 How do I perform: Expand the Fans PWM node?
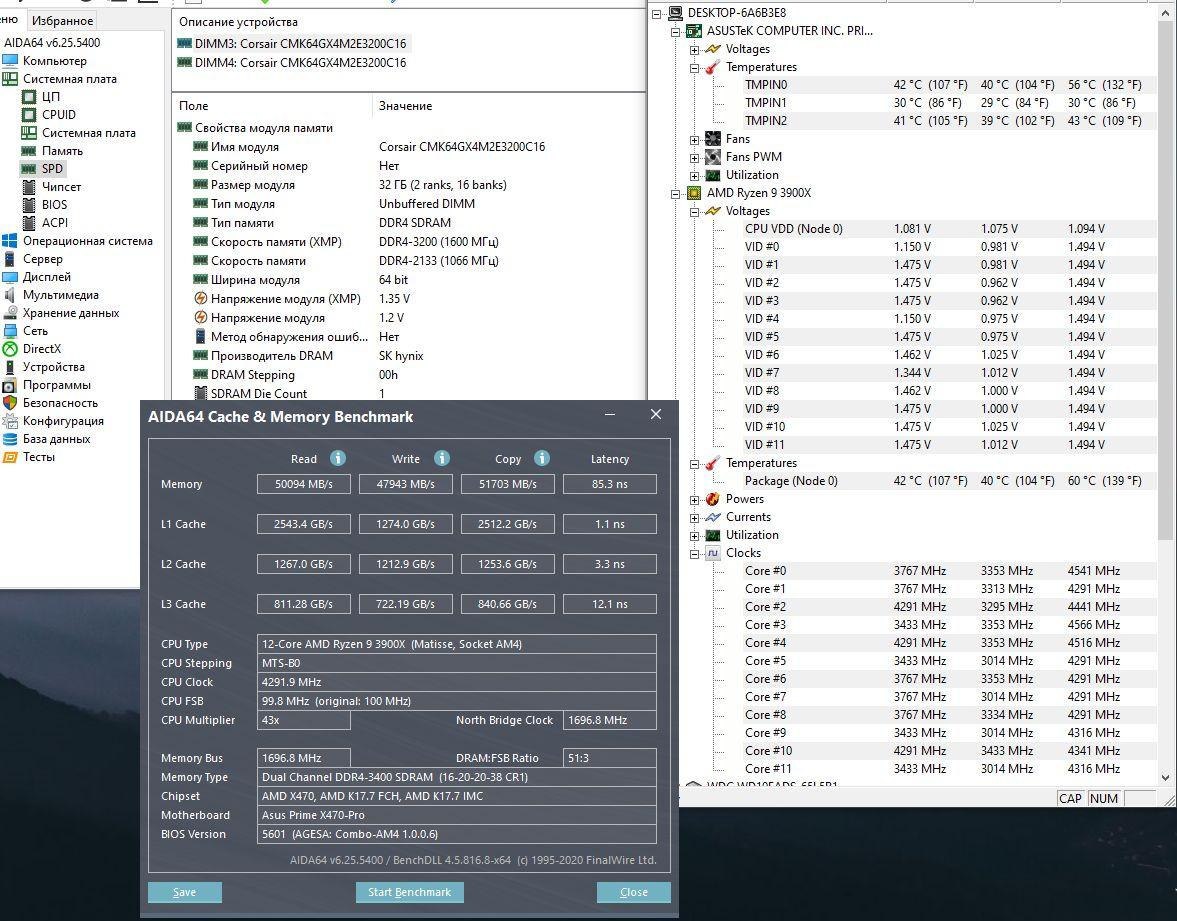(x=694, y=158)
